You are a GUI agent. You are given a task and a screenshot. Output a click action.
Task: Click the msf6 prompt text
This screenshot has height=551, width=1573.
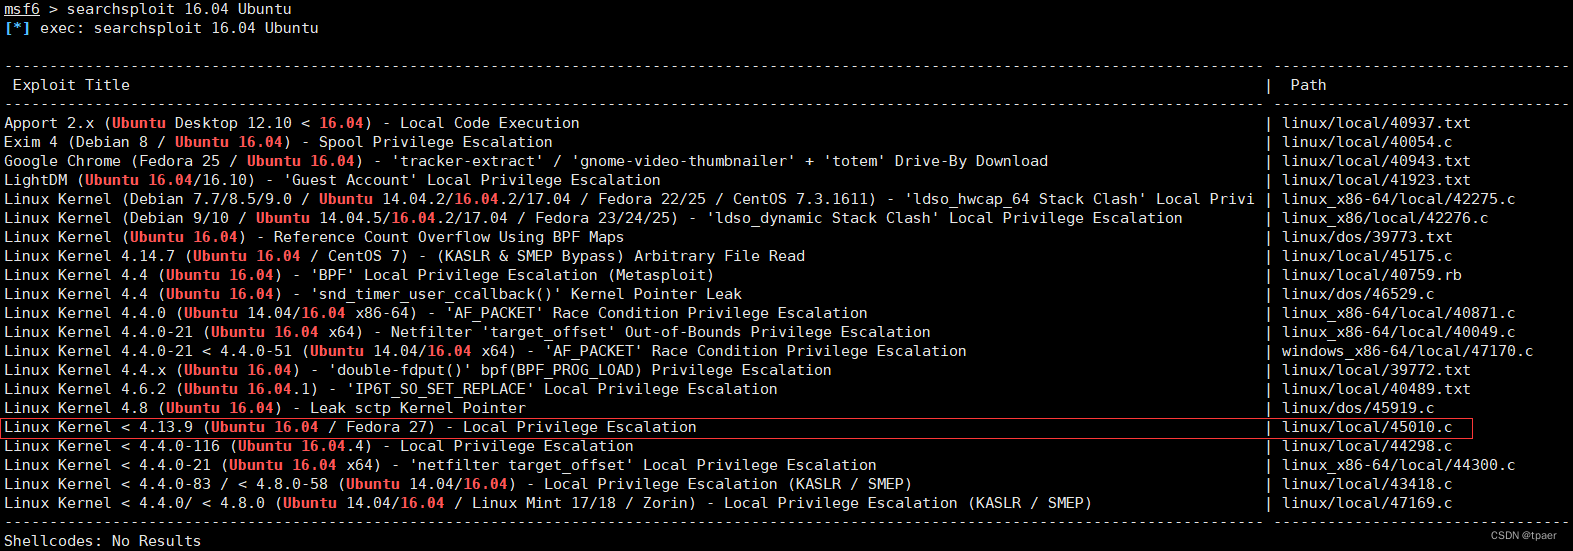(x=22, y=9)
